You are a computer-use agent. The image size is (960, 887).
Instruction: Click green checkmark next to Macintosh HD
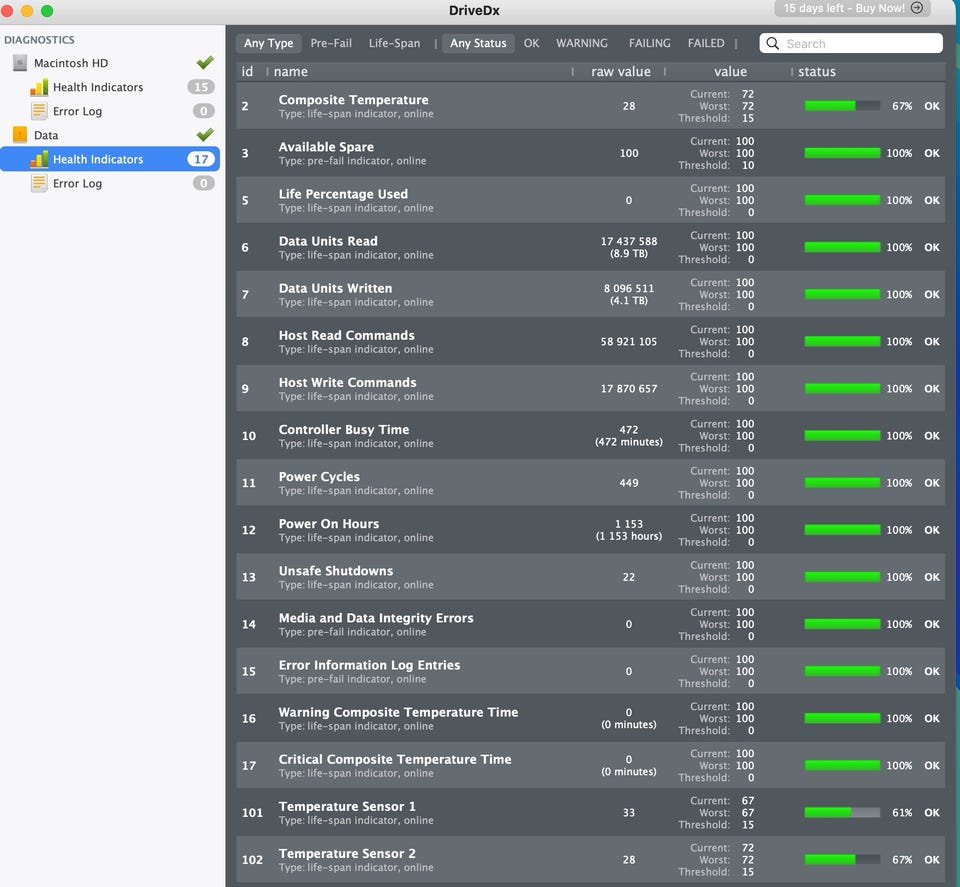tap(205, 62)
